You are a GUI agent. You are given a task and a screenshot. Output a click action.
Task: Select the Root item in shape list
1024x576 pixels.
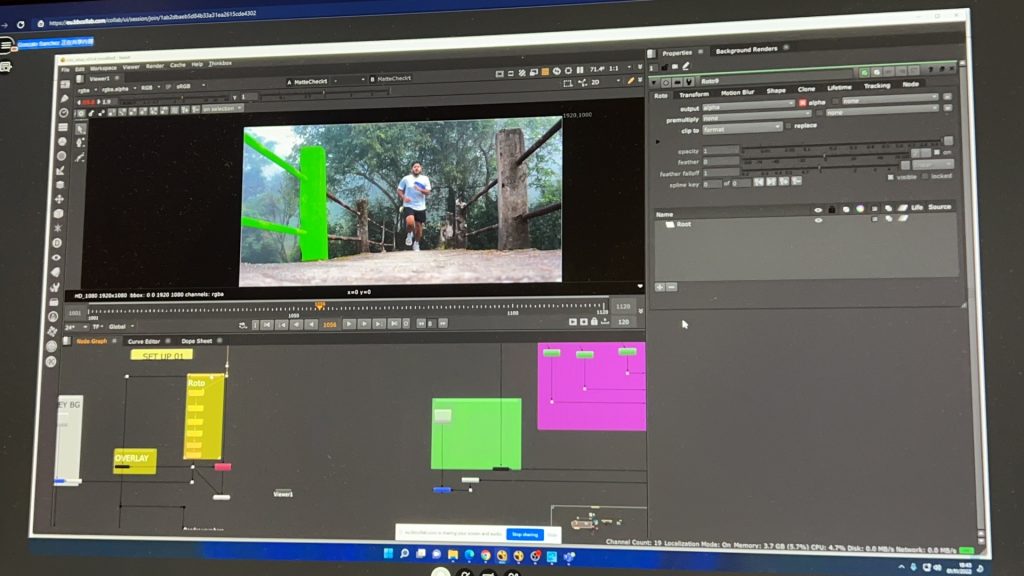tap(683, 224)
